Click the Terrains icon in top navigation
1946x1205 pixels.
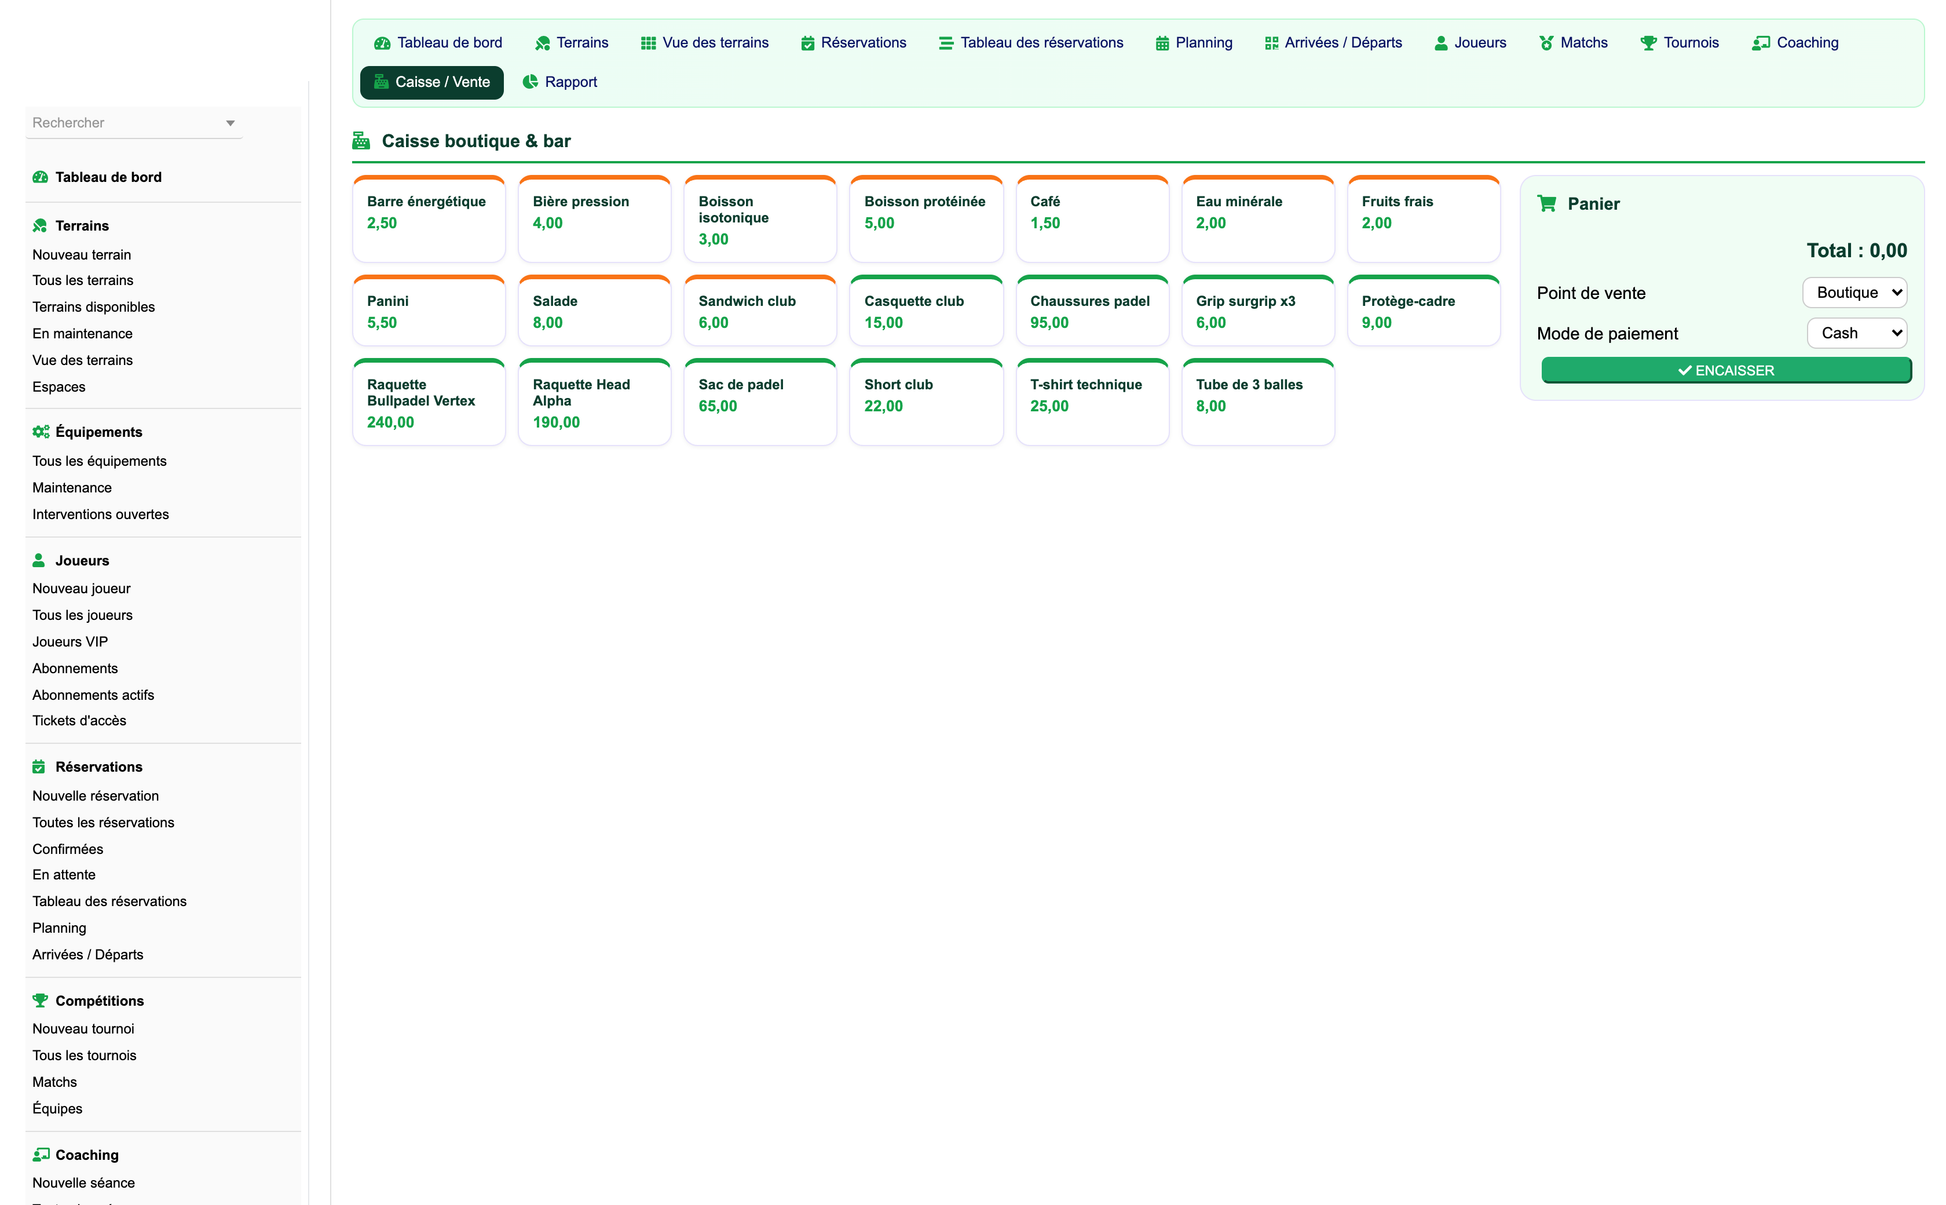tap(543, 43)
